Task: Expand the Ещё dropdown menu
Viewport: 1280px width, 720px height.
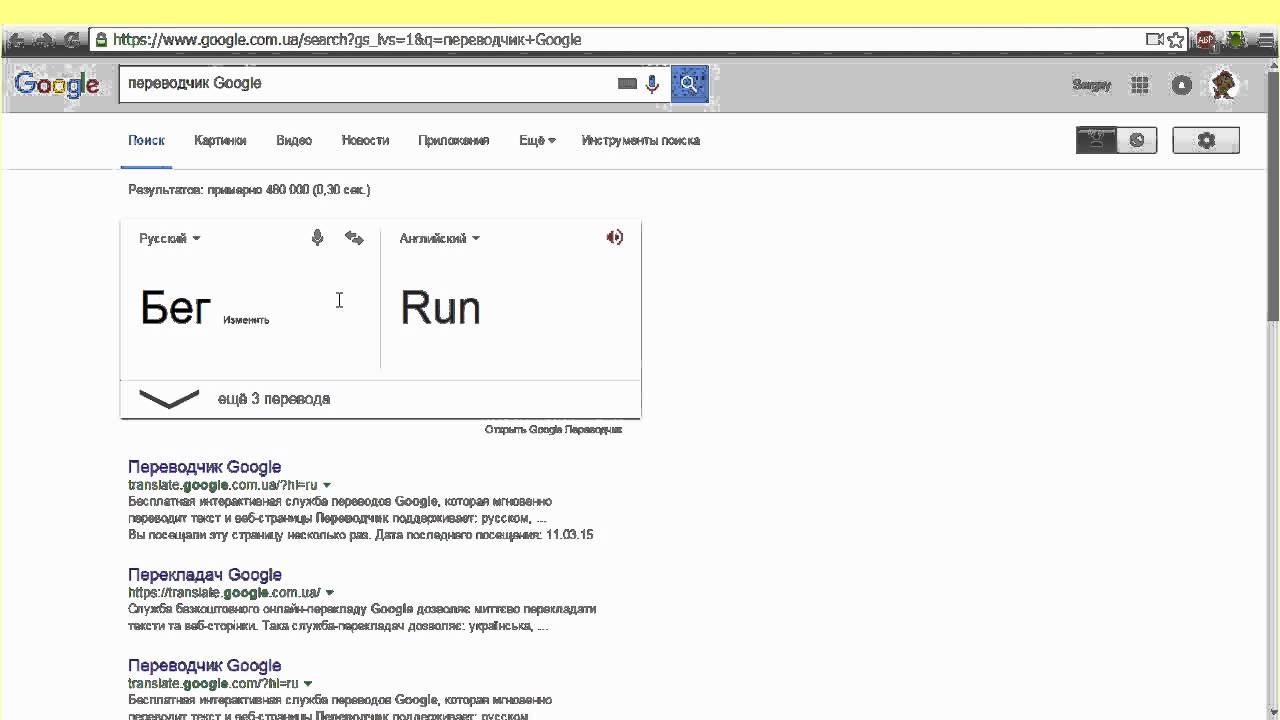Action: coord(537,141)
